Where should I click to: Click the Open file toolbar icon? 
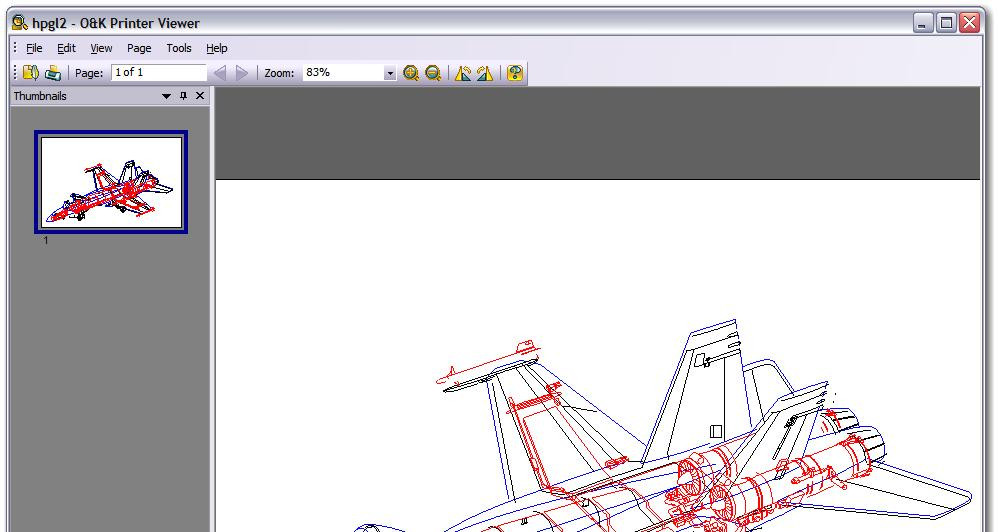pyautogui.click(x=31, y=73)
